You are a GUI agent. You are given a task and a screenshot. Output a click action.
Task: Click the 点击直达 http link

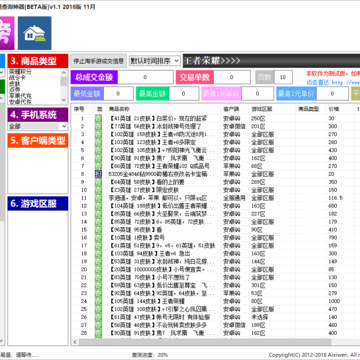[333, 82]
